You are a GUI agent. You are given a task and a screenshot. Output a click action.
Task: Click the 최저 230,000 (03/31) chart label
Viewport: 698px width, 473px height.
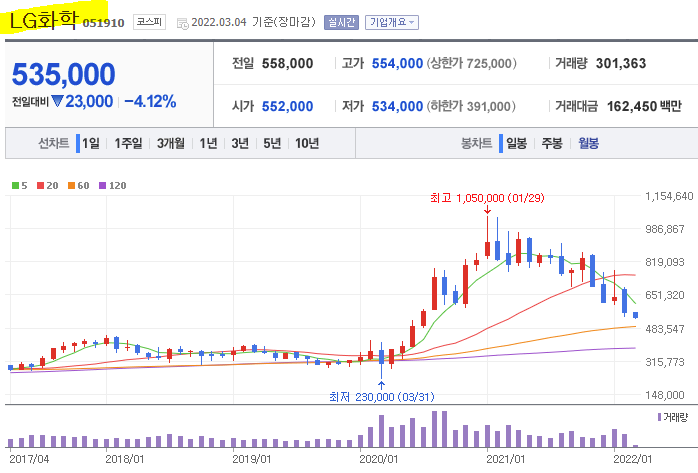coord(382,396)
